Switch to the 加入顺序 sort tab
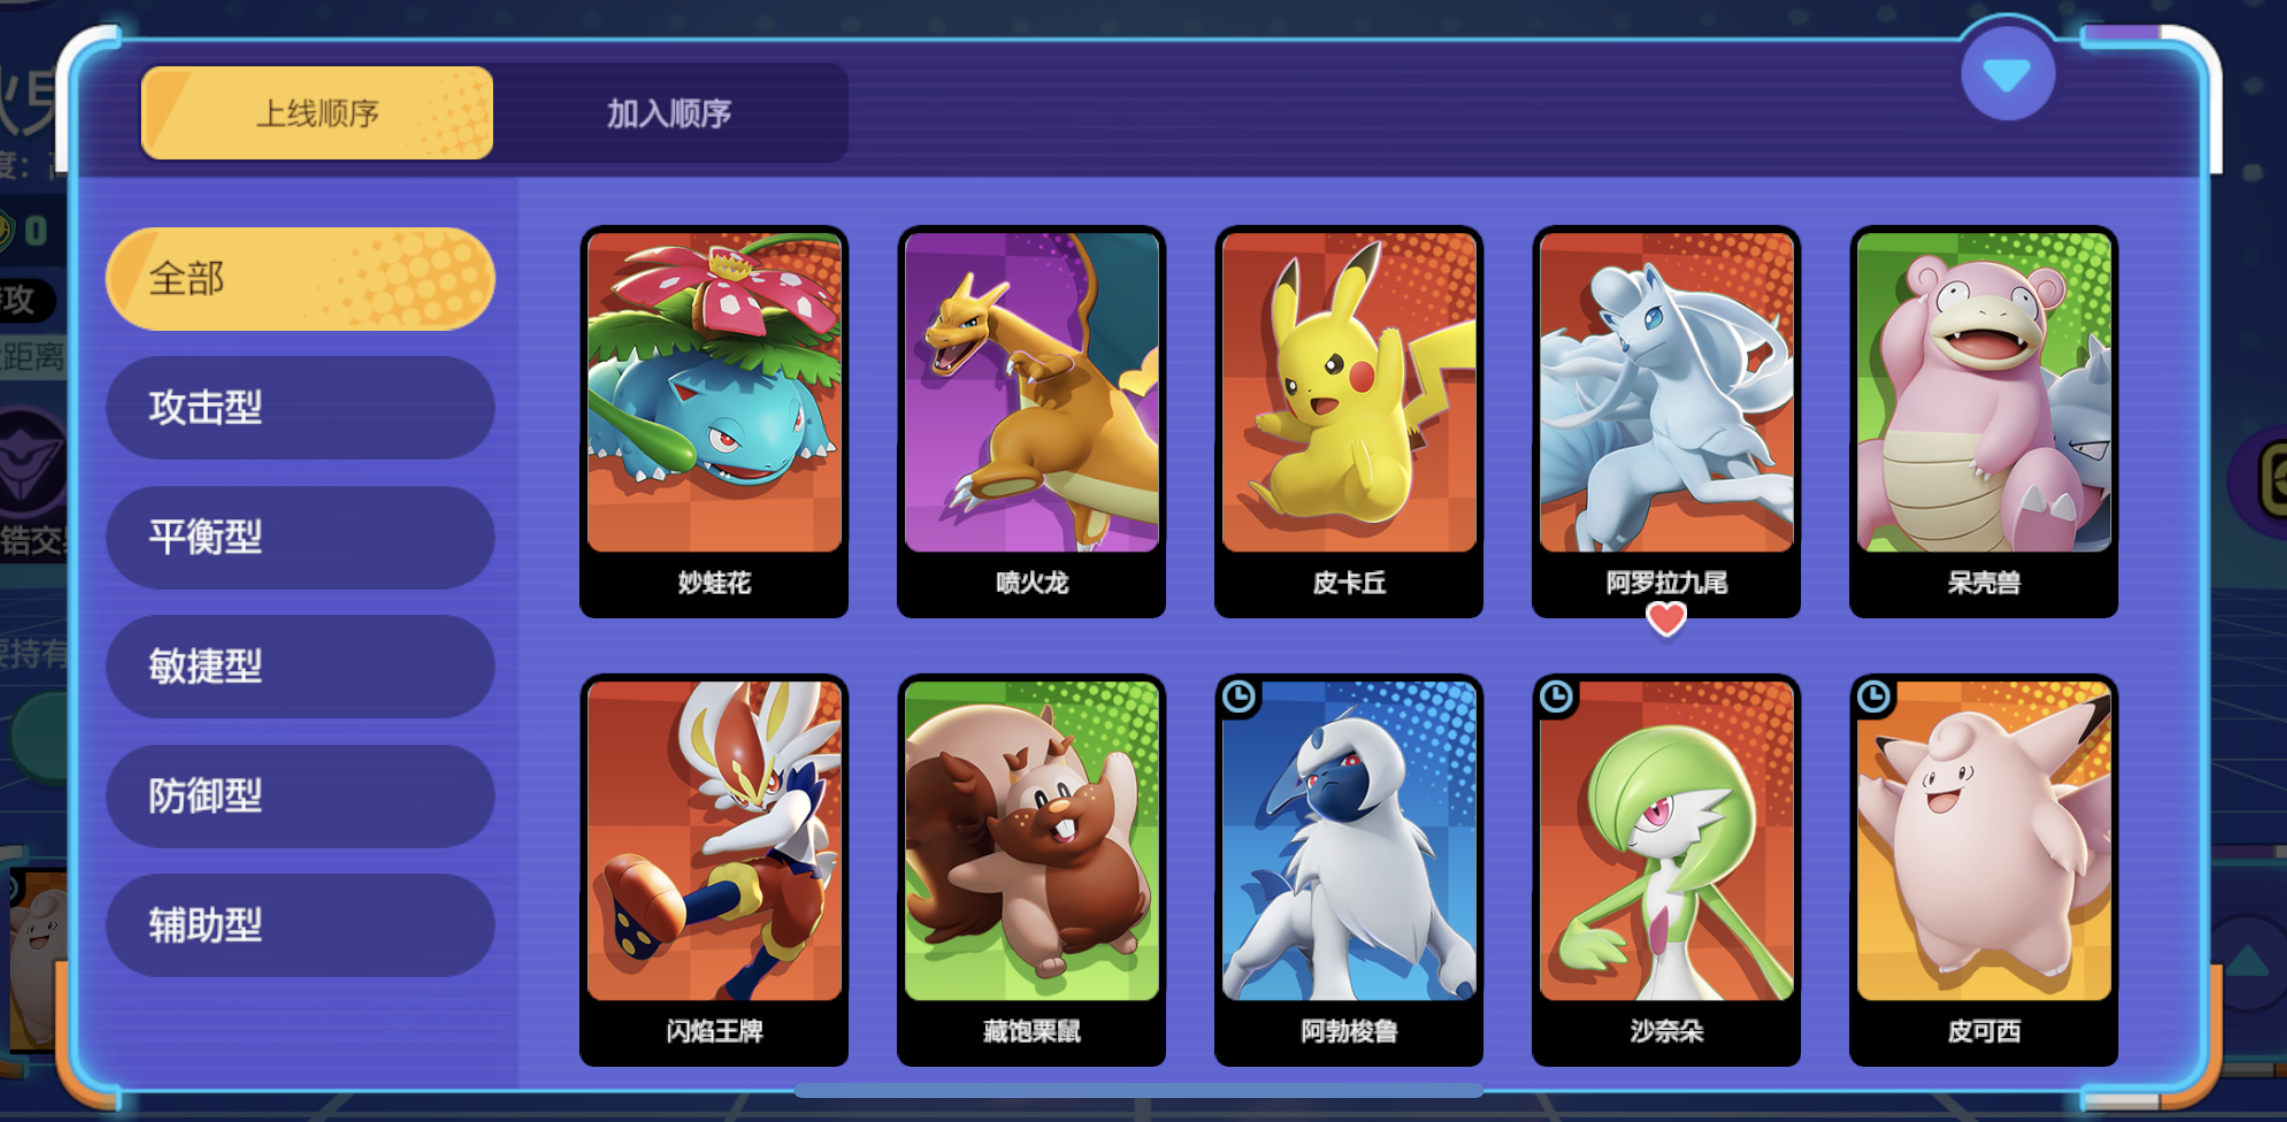The height and width of the screenshot is (1122, 2287). point(669,113)
